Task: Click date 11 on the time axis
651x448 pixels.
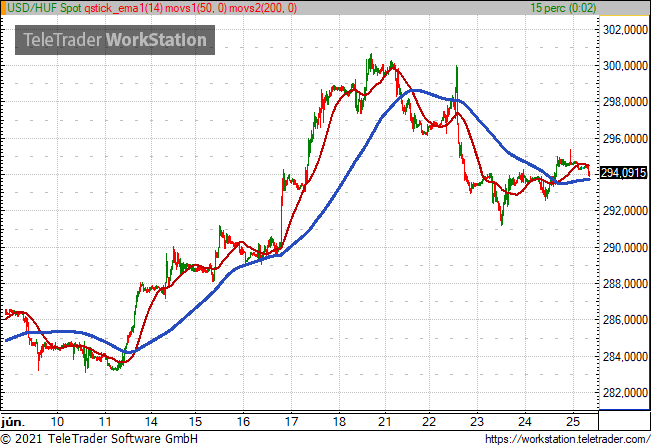Action: tap(105, 422)
